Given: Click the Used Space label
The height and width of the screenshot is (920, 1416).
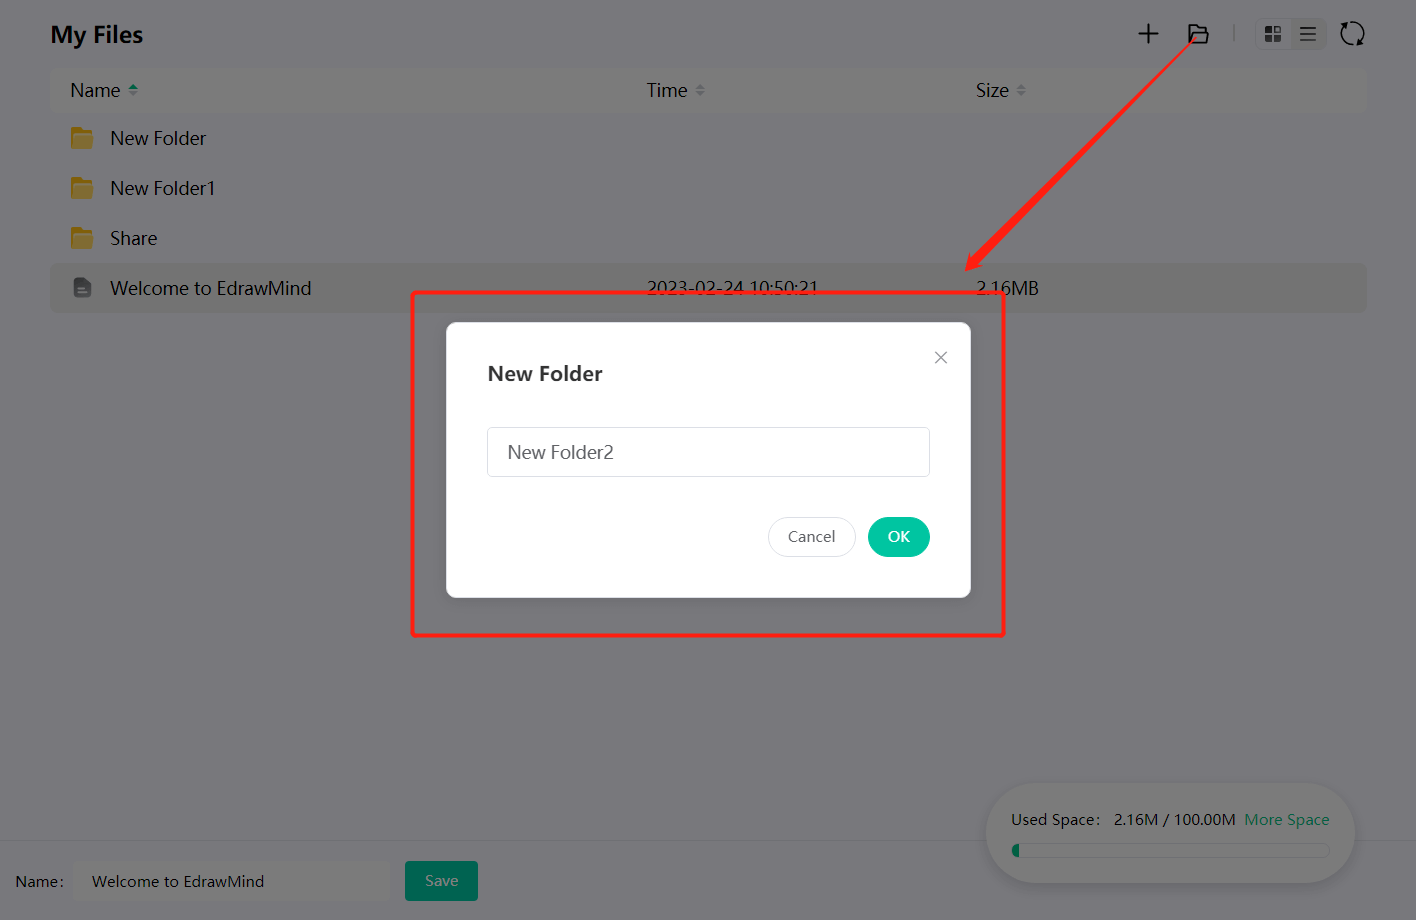Looking at the screenshot, I should [1055, 820].
